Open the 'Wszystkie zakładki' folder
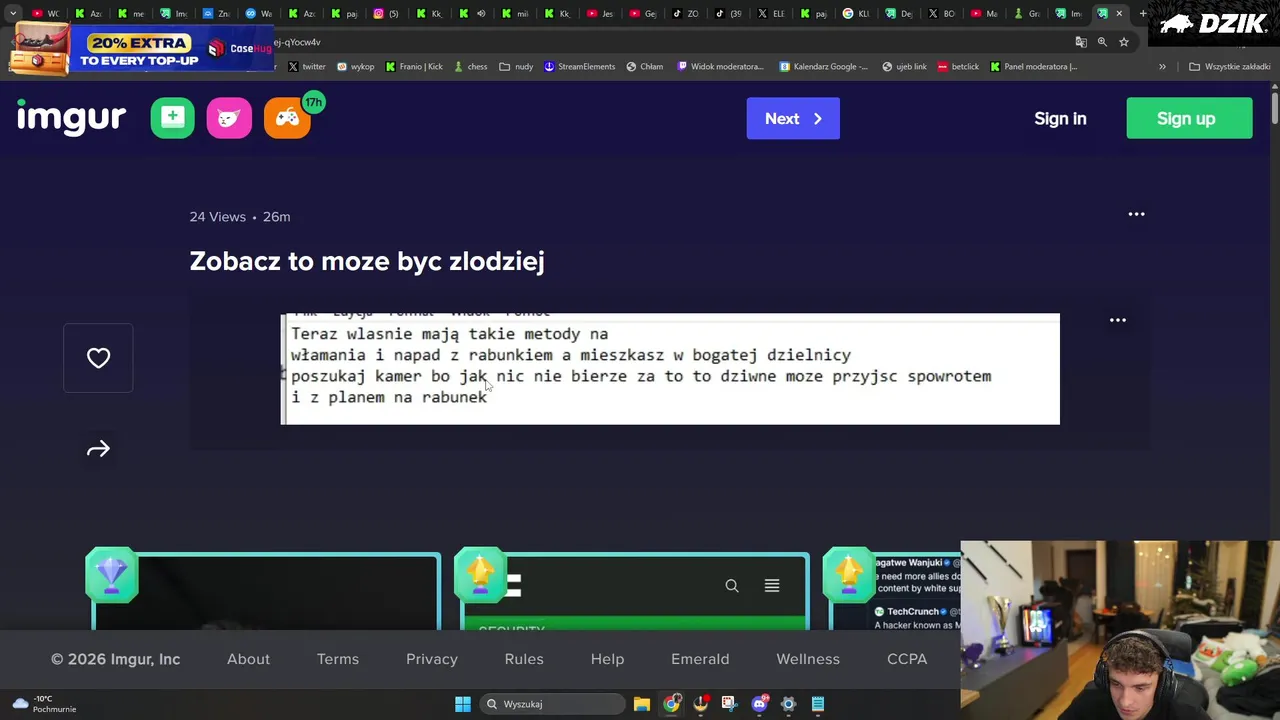This screenshot has width=1280, height=720. [1229, 67]
